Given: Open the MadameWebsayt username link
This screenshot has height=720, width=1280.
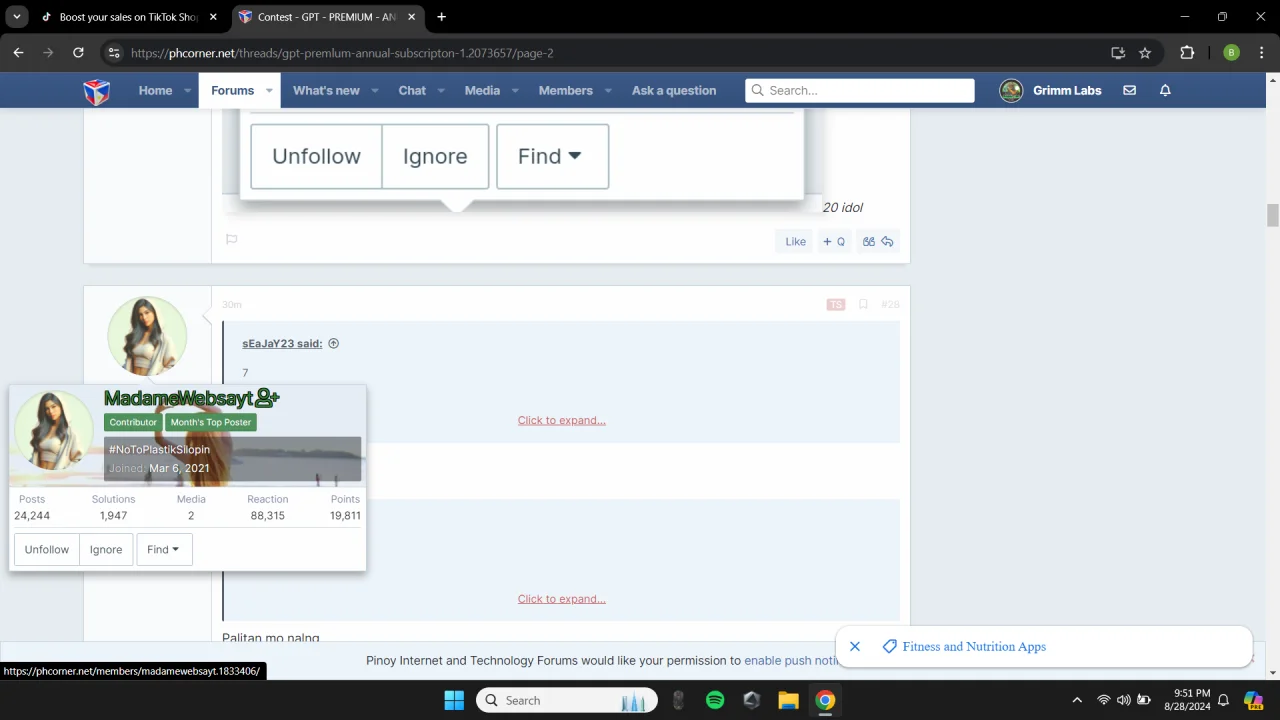Looking at the screenshot, I should pyautogui.click(x=178, y=398).
